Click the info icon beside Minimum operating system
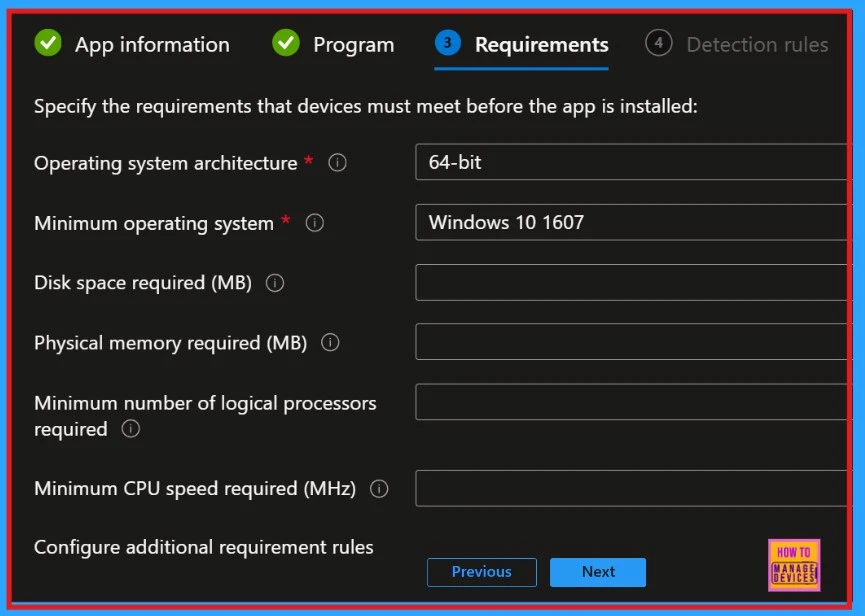This screenshot has width=865, height=616. 314,223
